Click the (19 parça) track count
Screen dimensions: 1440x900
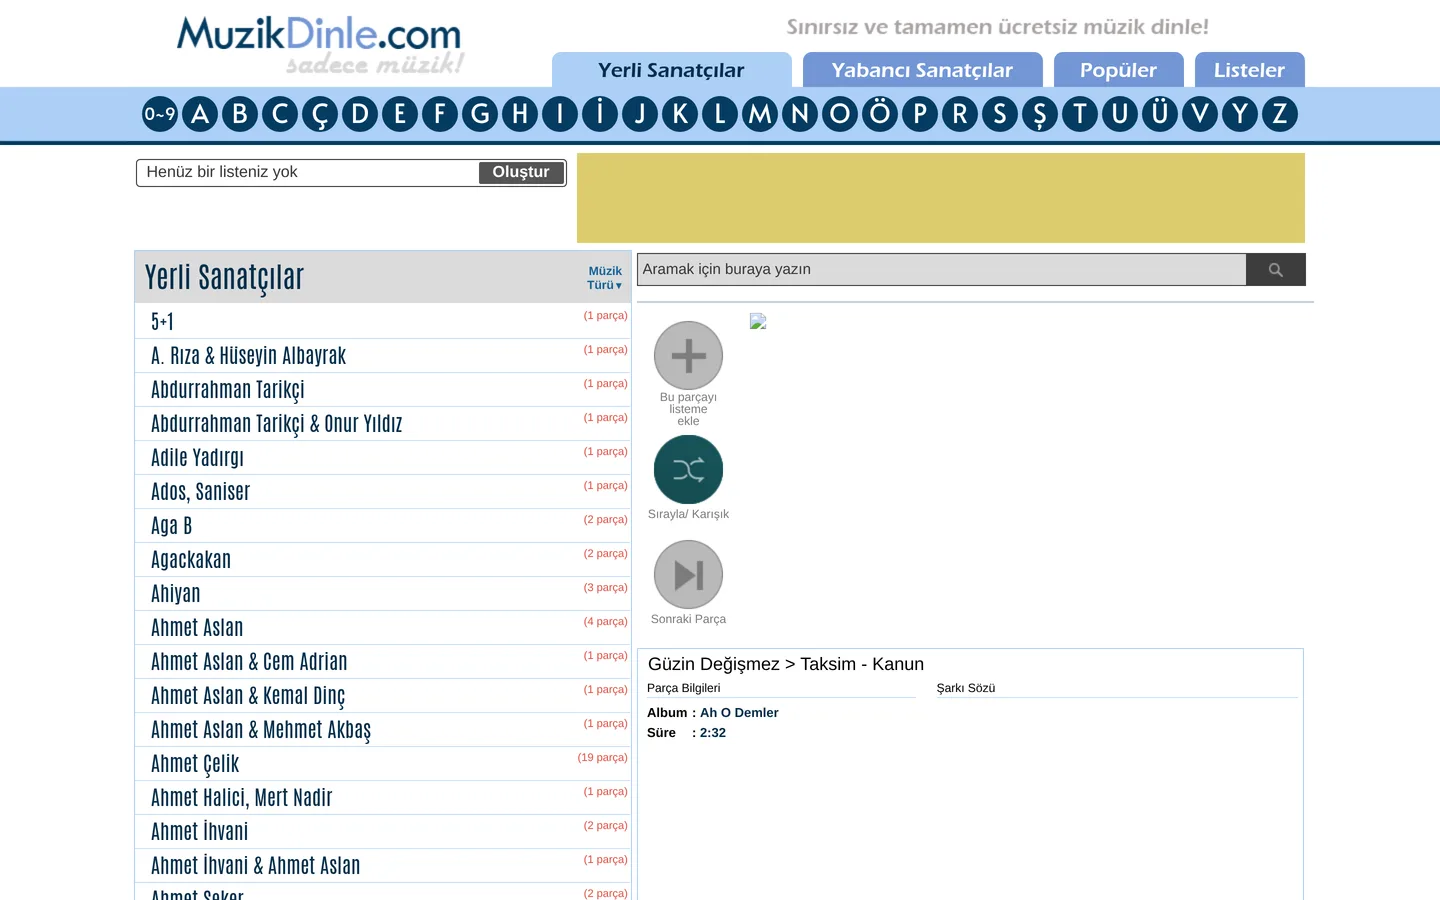602,757
